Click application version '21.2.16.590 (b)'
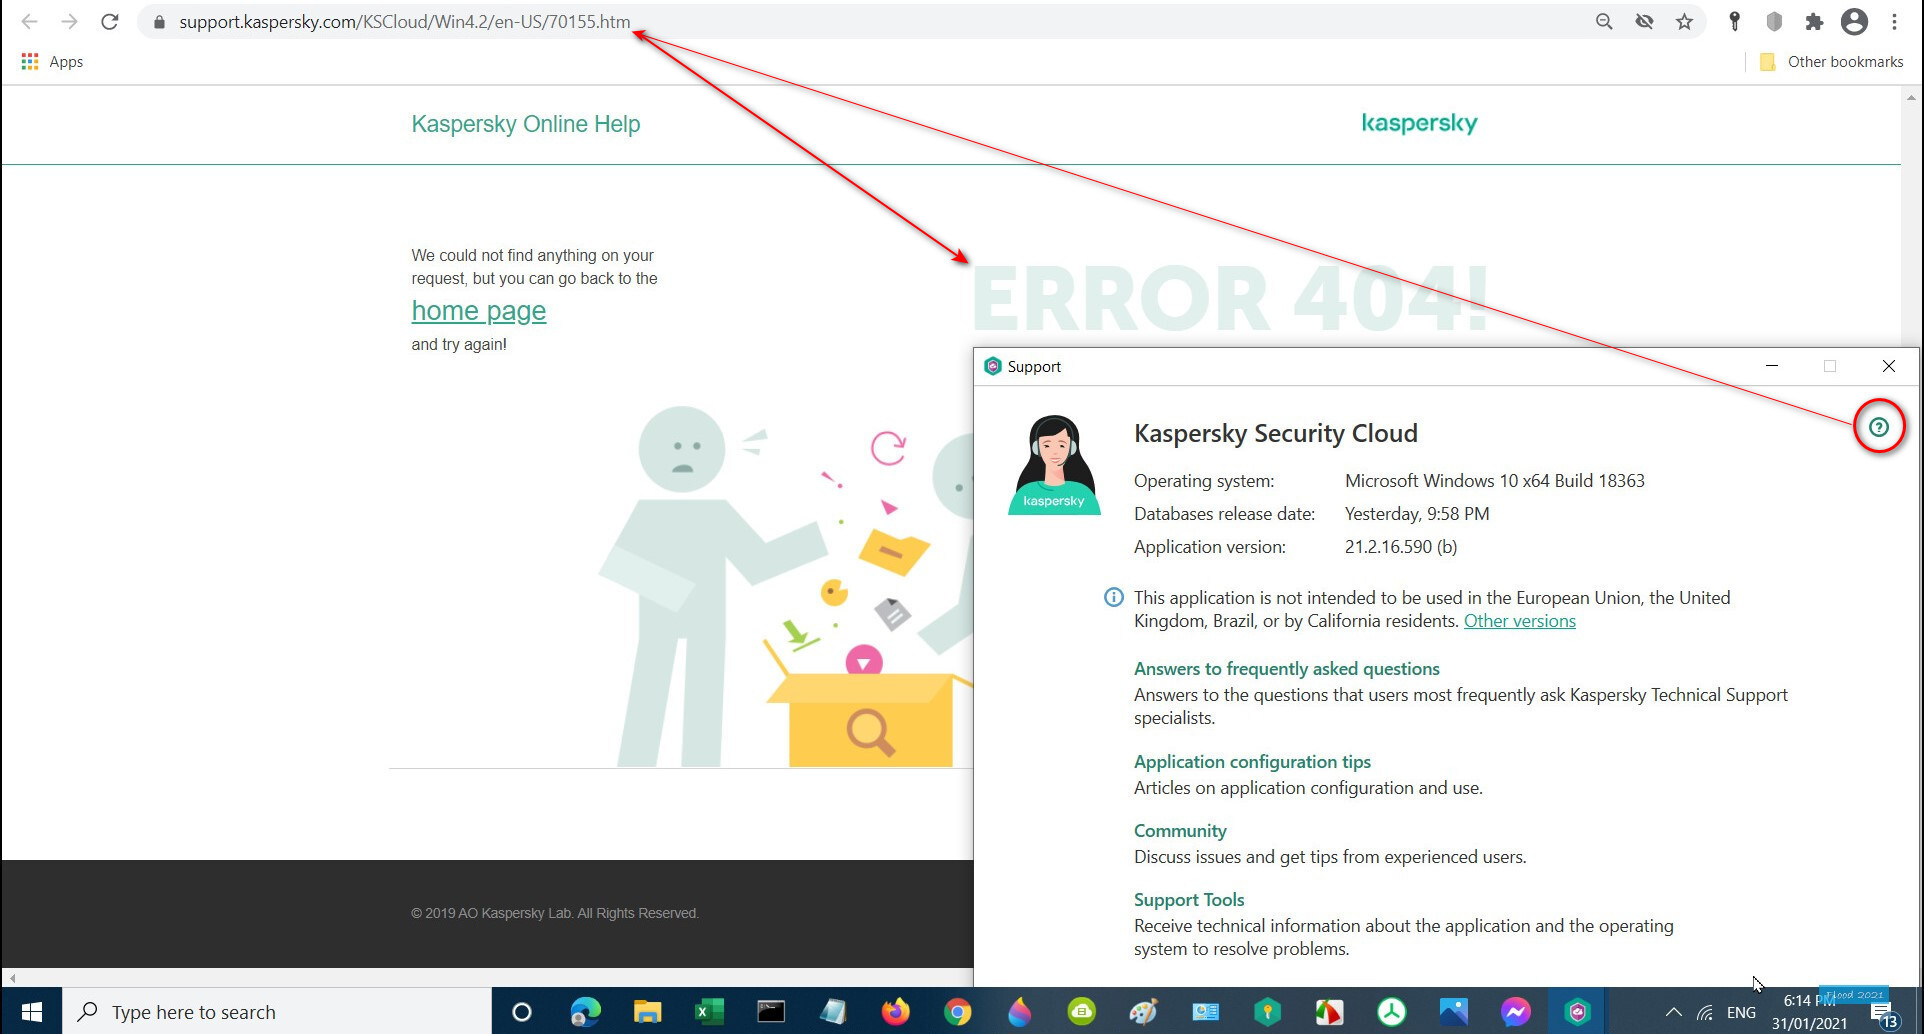This screenshot has height=1034, width=1924. pos(1401,547)
